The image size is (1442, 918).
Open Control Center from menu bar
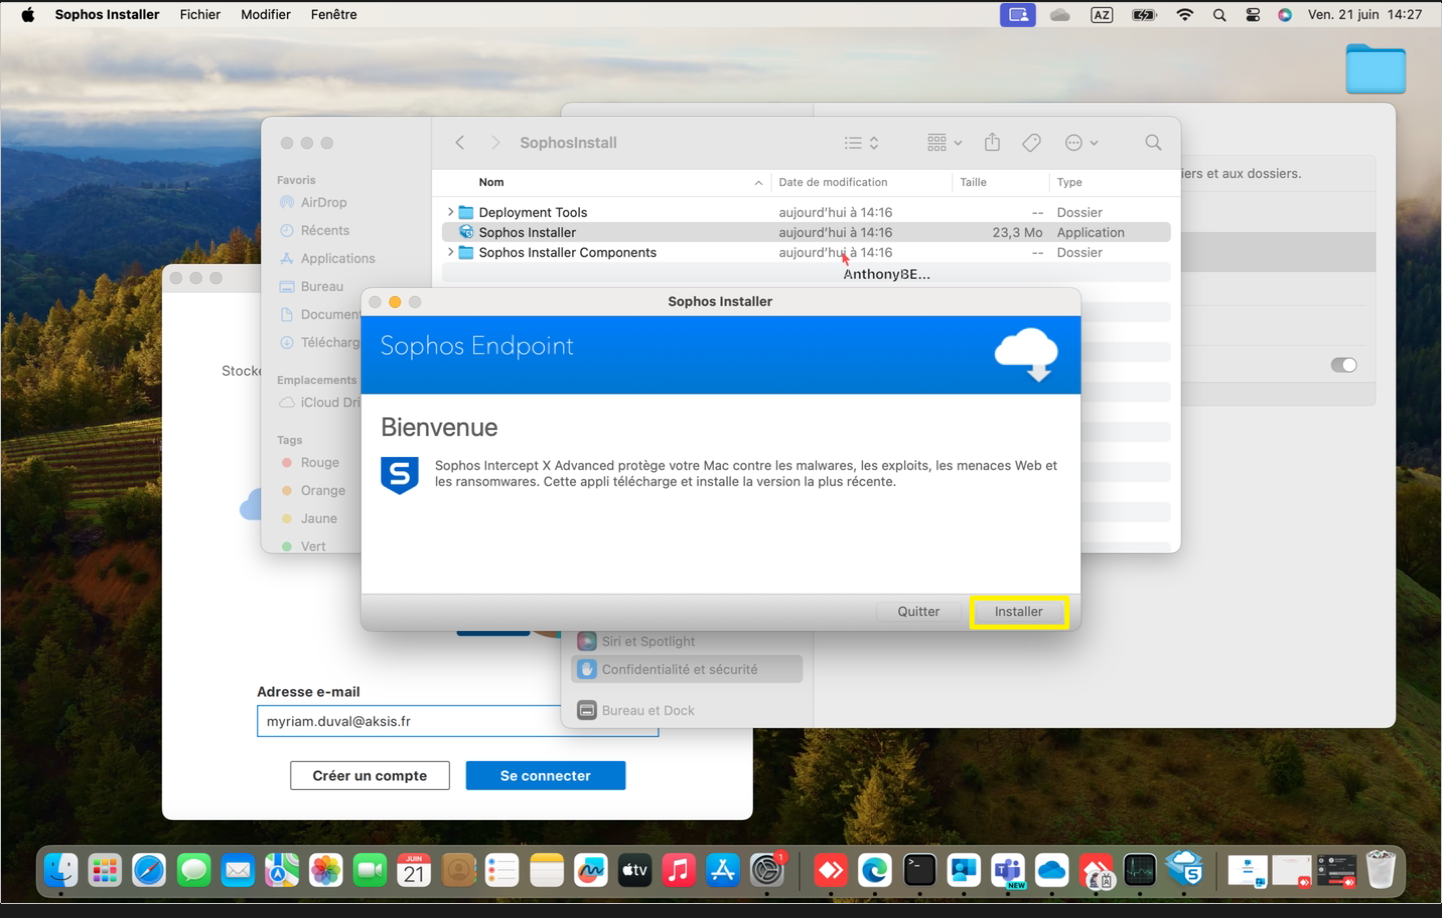click(1253, 15)
